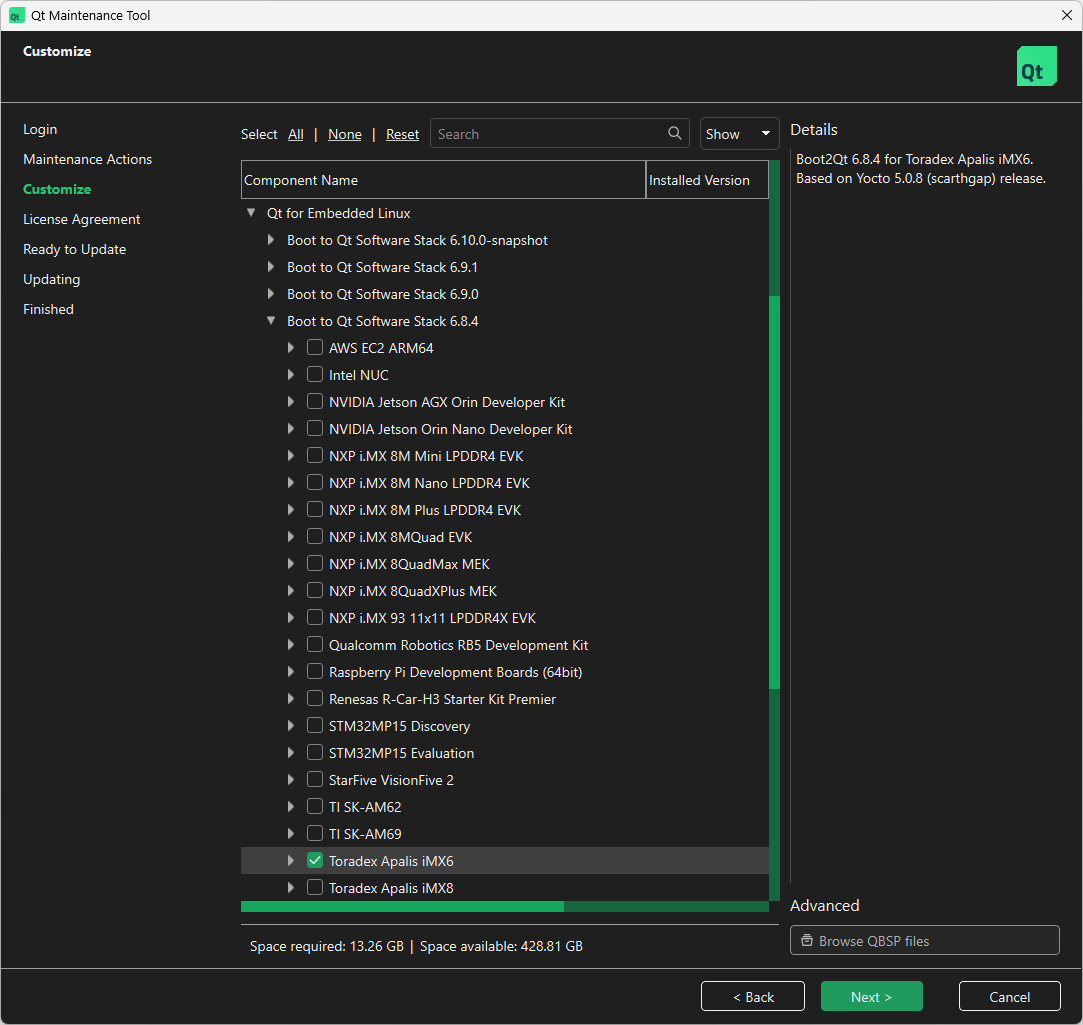Screen dimensions: 1083x1025
Task: Enable Raspberry Pi Development Boards (64bit) checkbox
Action: (x=315, y=672)
